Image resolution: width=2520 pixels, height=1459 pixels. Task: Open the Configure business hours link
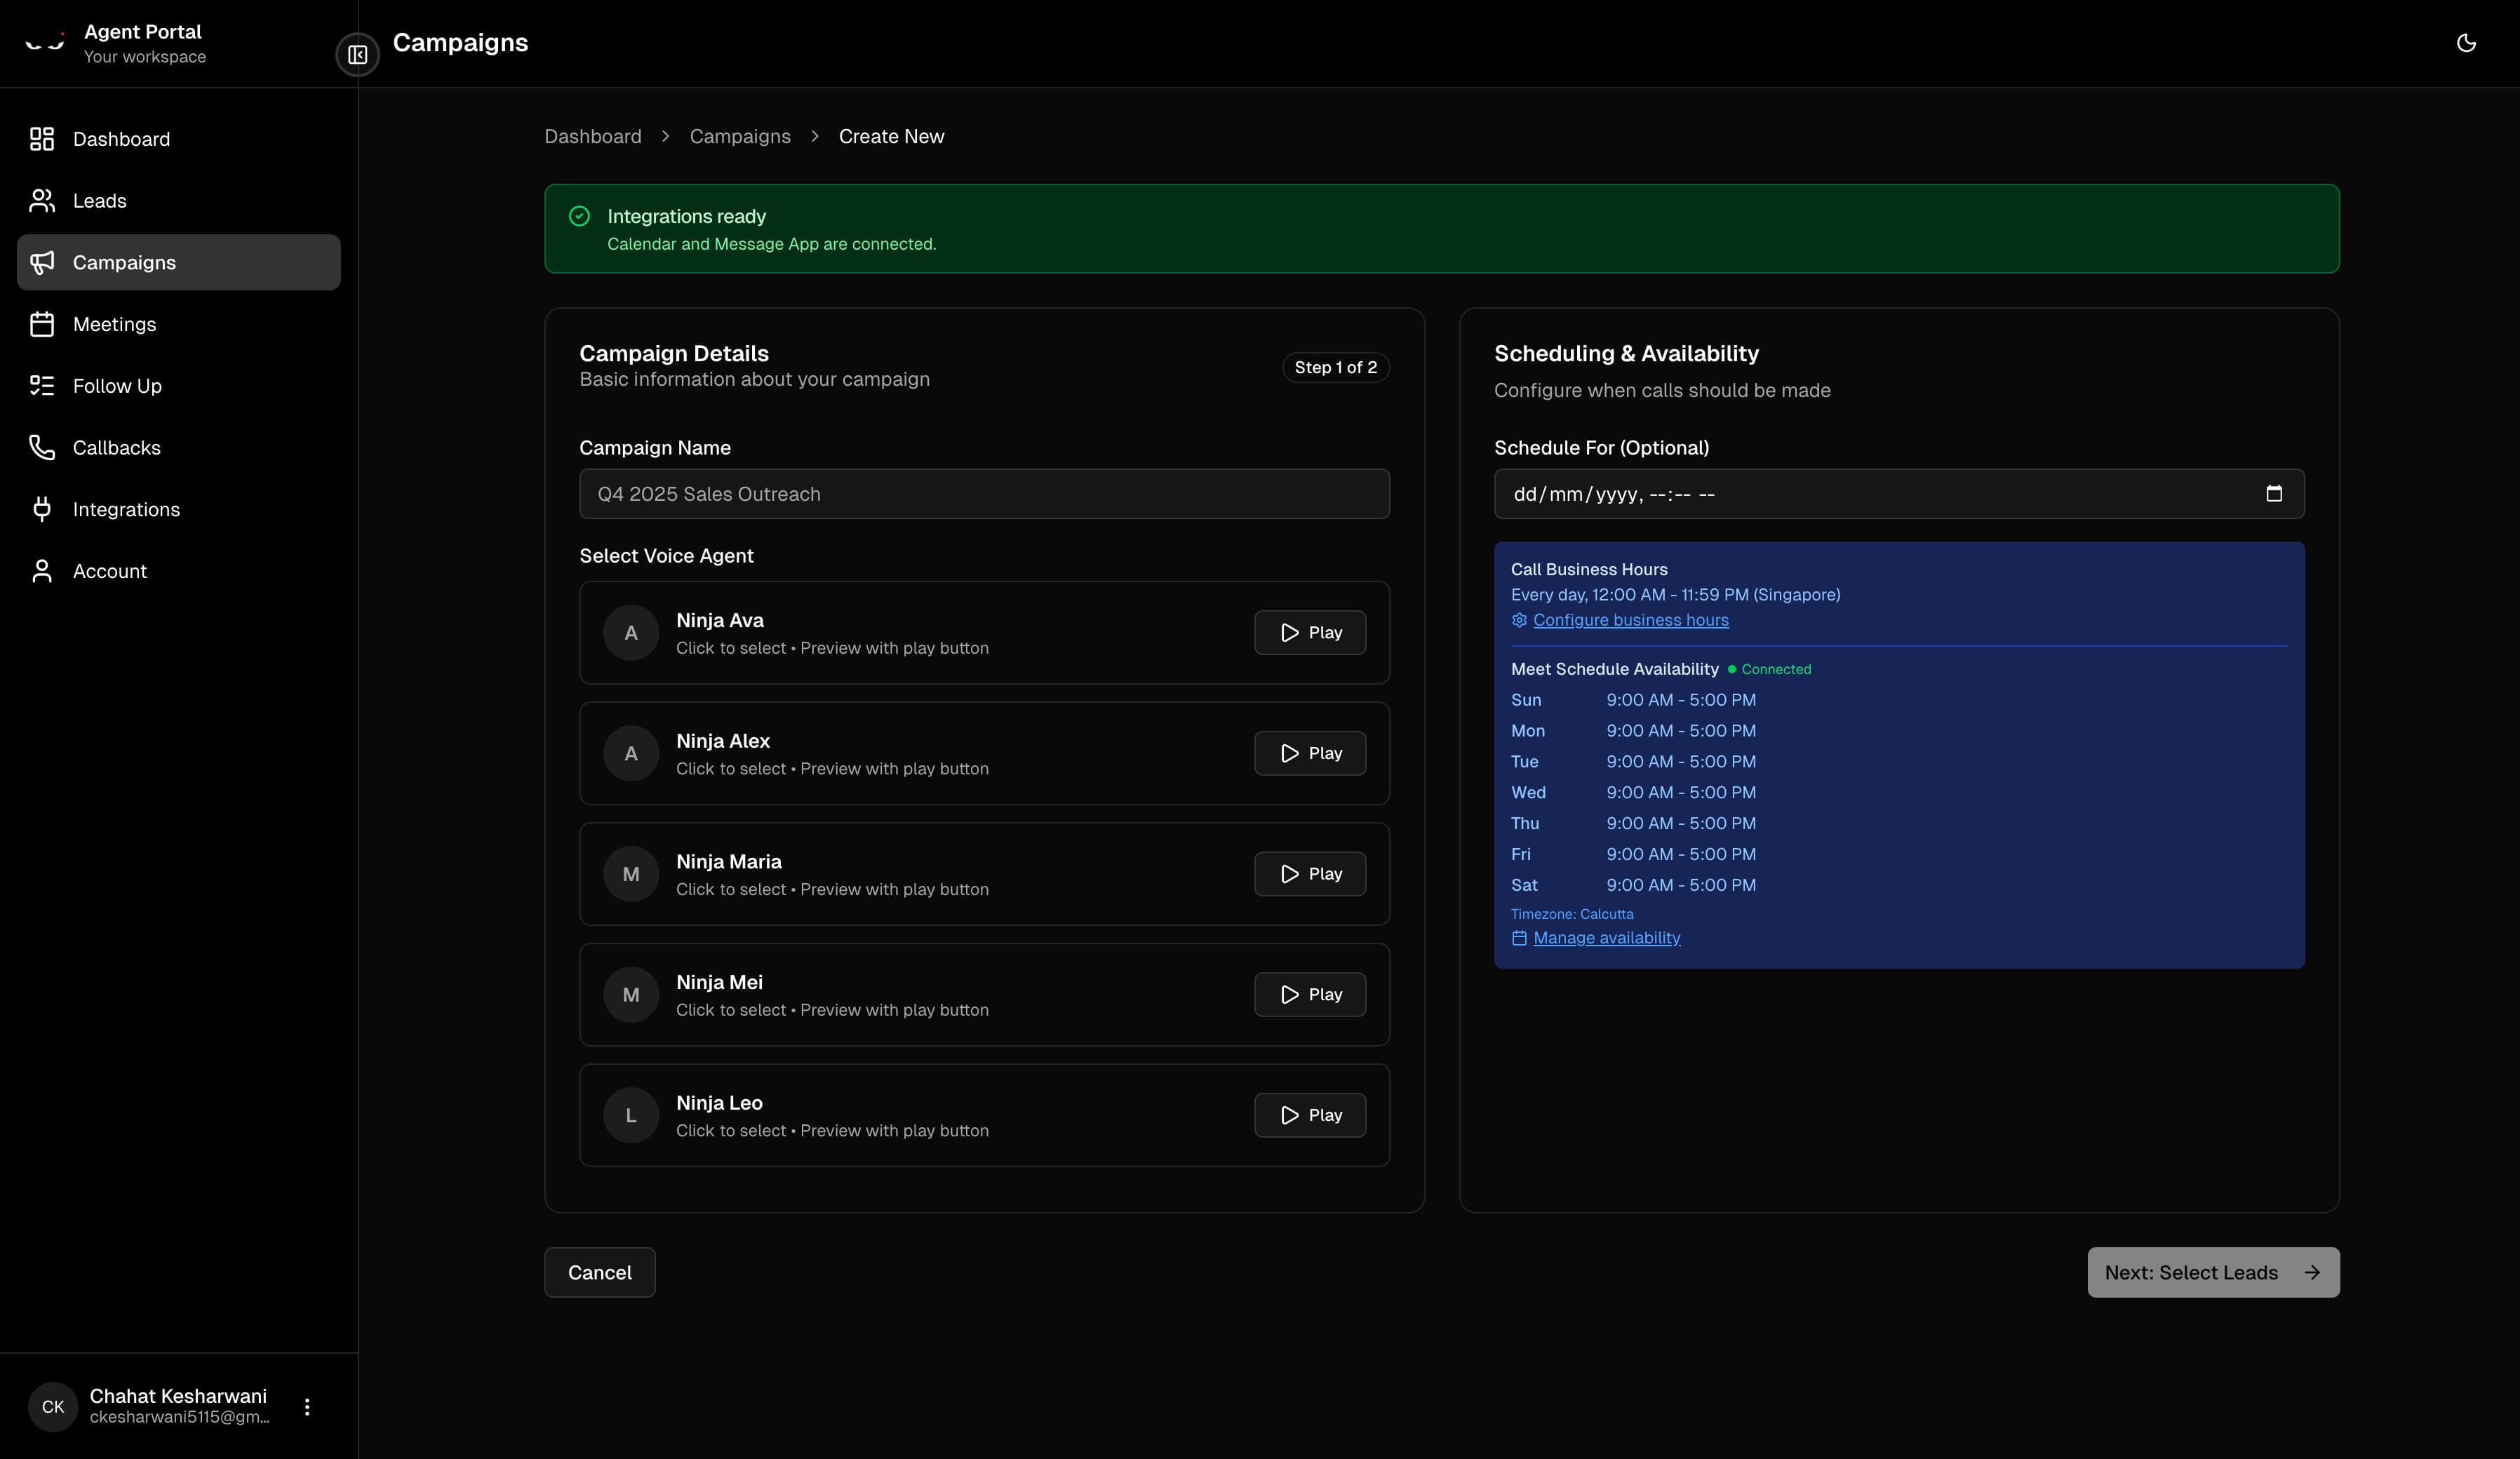point(1631,620)
